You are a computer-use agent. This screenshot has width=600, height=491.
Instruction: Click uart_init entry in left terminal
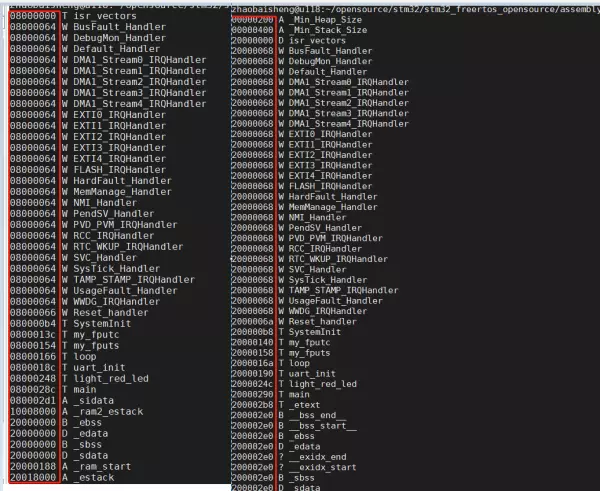coord(99,368)
